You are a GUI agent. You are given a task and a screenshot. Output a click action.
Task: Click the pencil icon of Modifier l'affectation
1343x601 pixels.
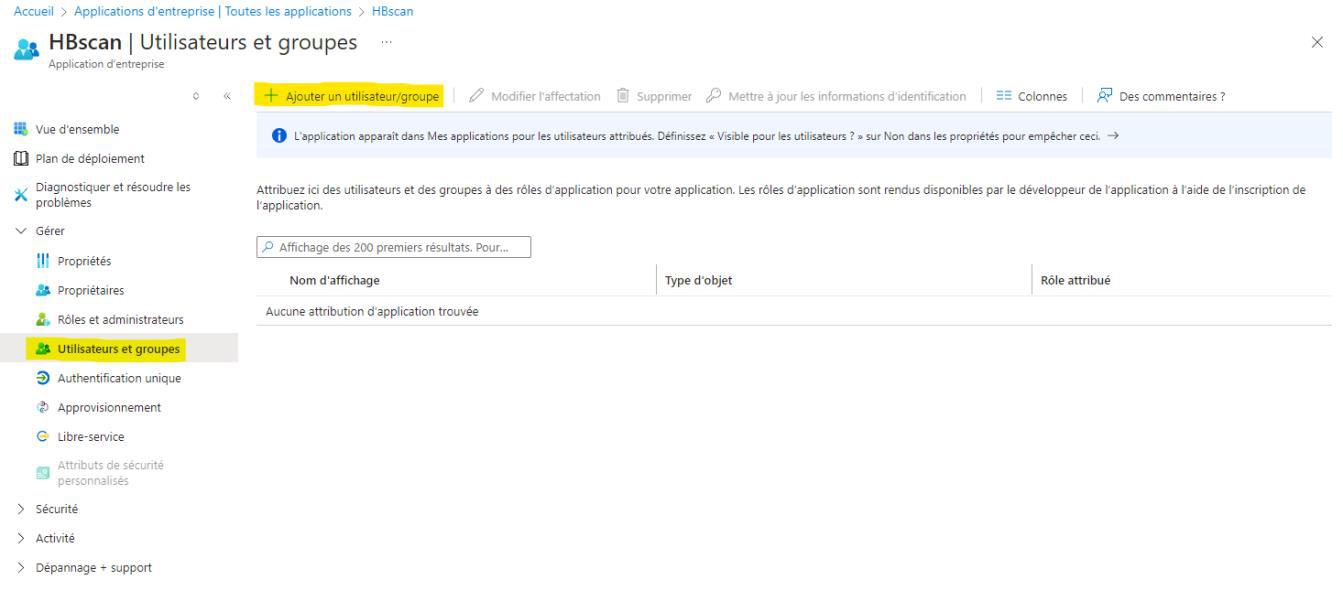click(x=476, y=96)
